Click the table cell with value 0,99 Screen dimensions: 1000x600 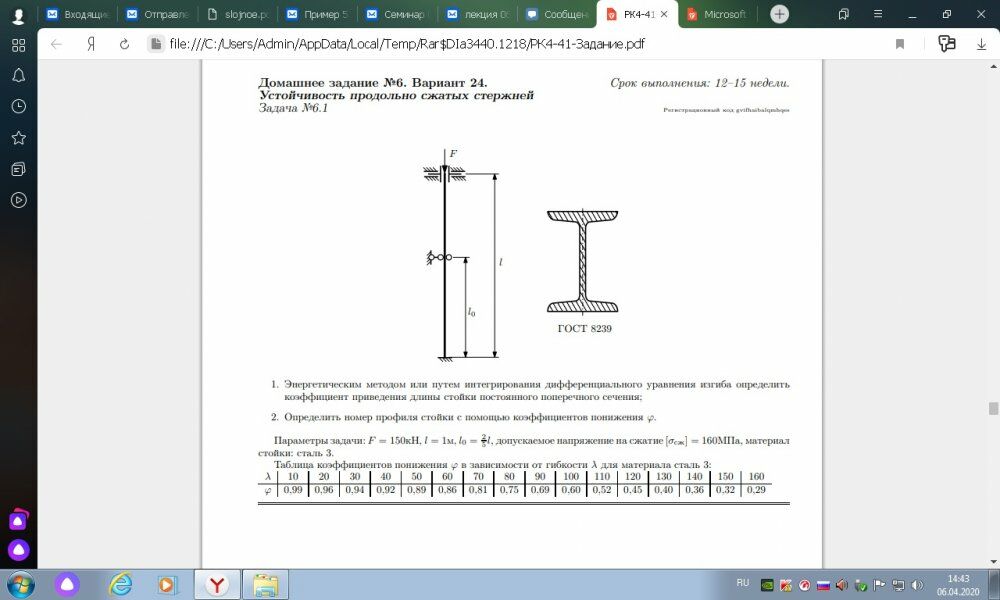[293, 490]
